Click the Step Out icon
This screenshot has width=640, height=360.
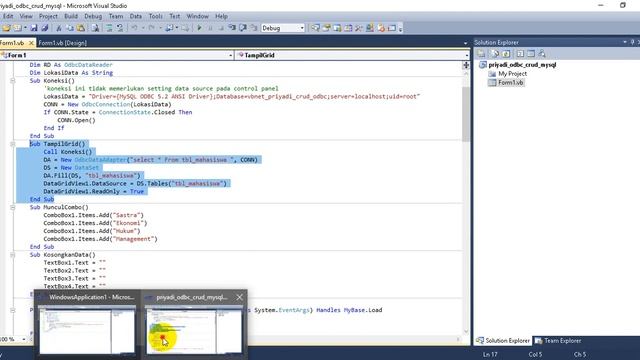(x=254, y=28)
